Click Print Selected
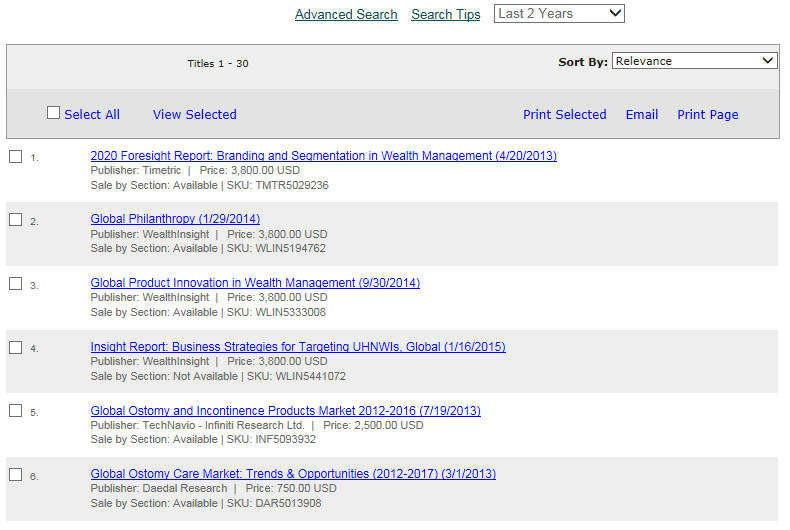The height and width of the screenshot is (530, 790). 564,115
